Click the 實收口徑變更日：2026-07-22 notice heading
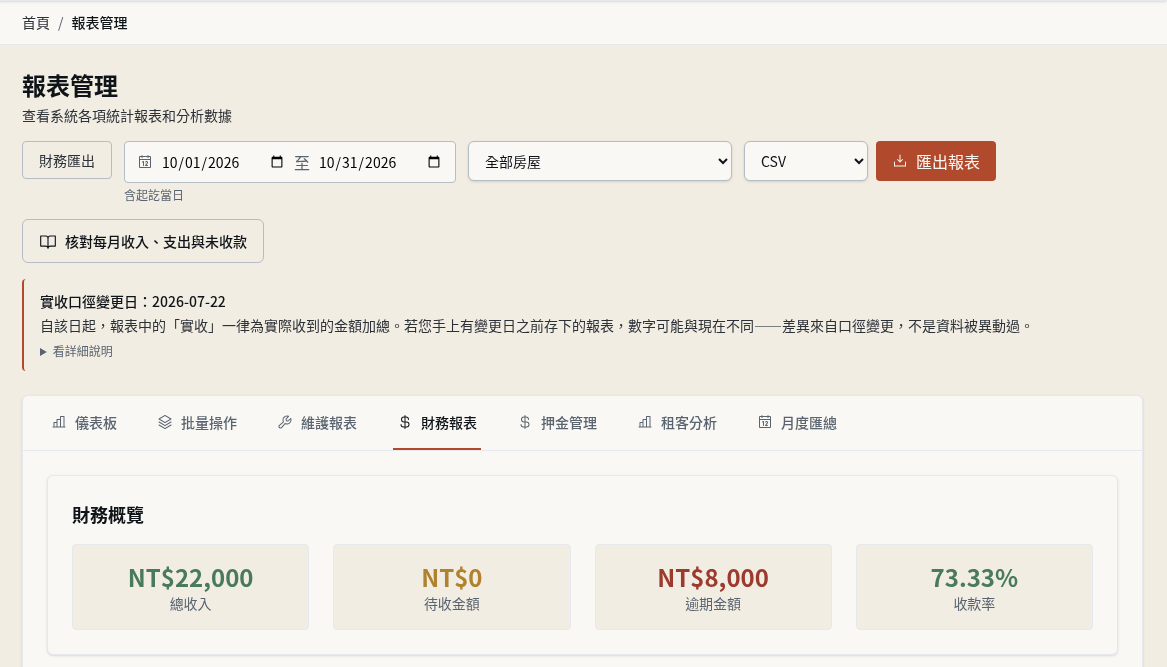The width and height of the screenshot is (1167, 667). [x=132, y=301]
